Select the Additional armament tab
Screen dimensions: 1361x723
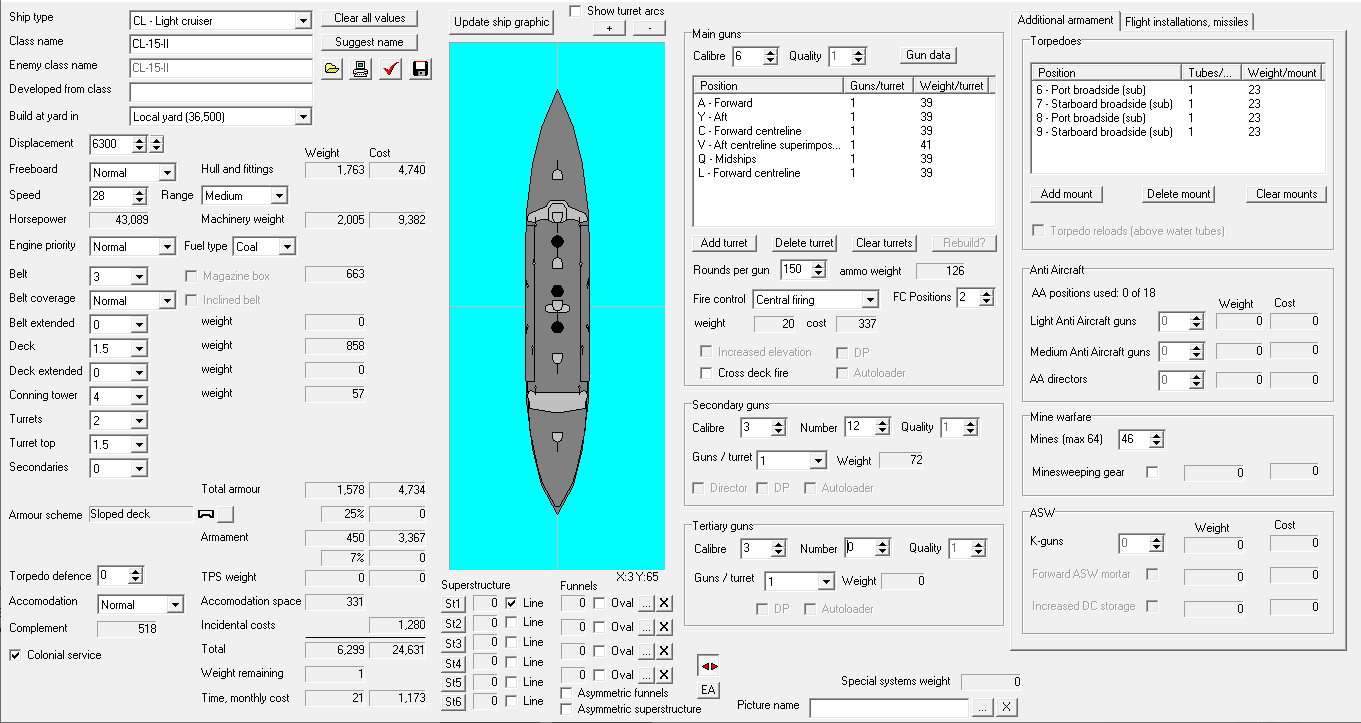coord(1065,21)
